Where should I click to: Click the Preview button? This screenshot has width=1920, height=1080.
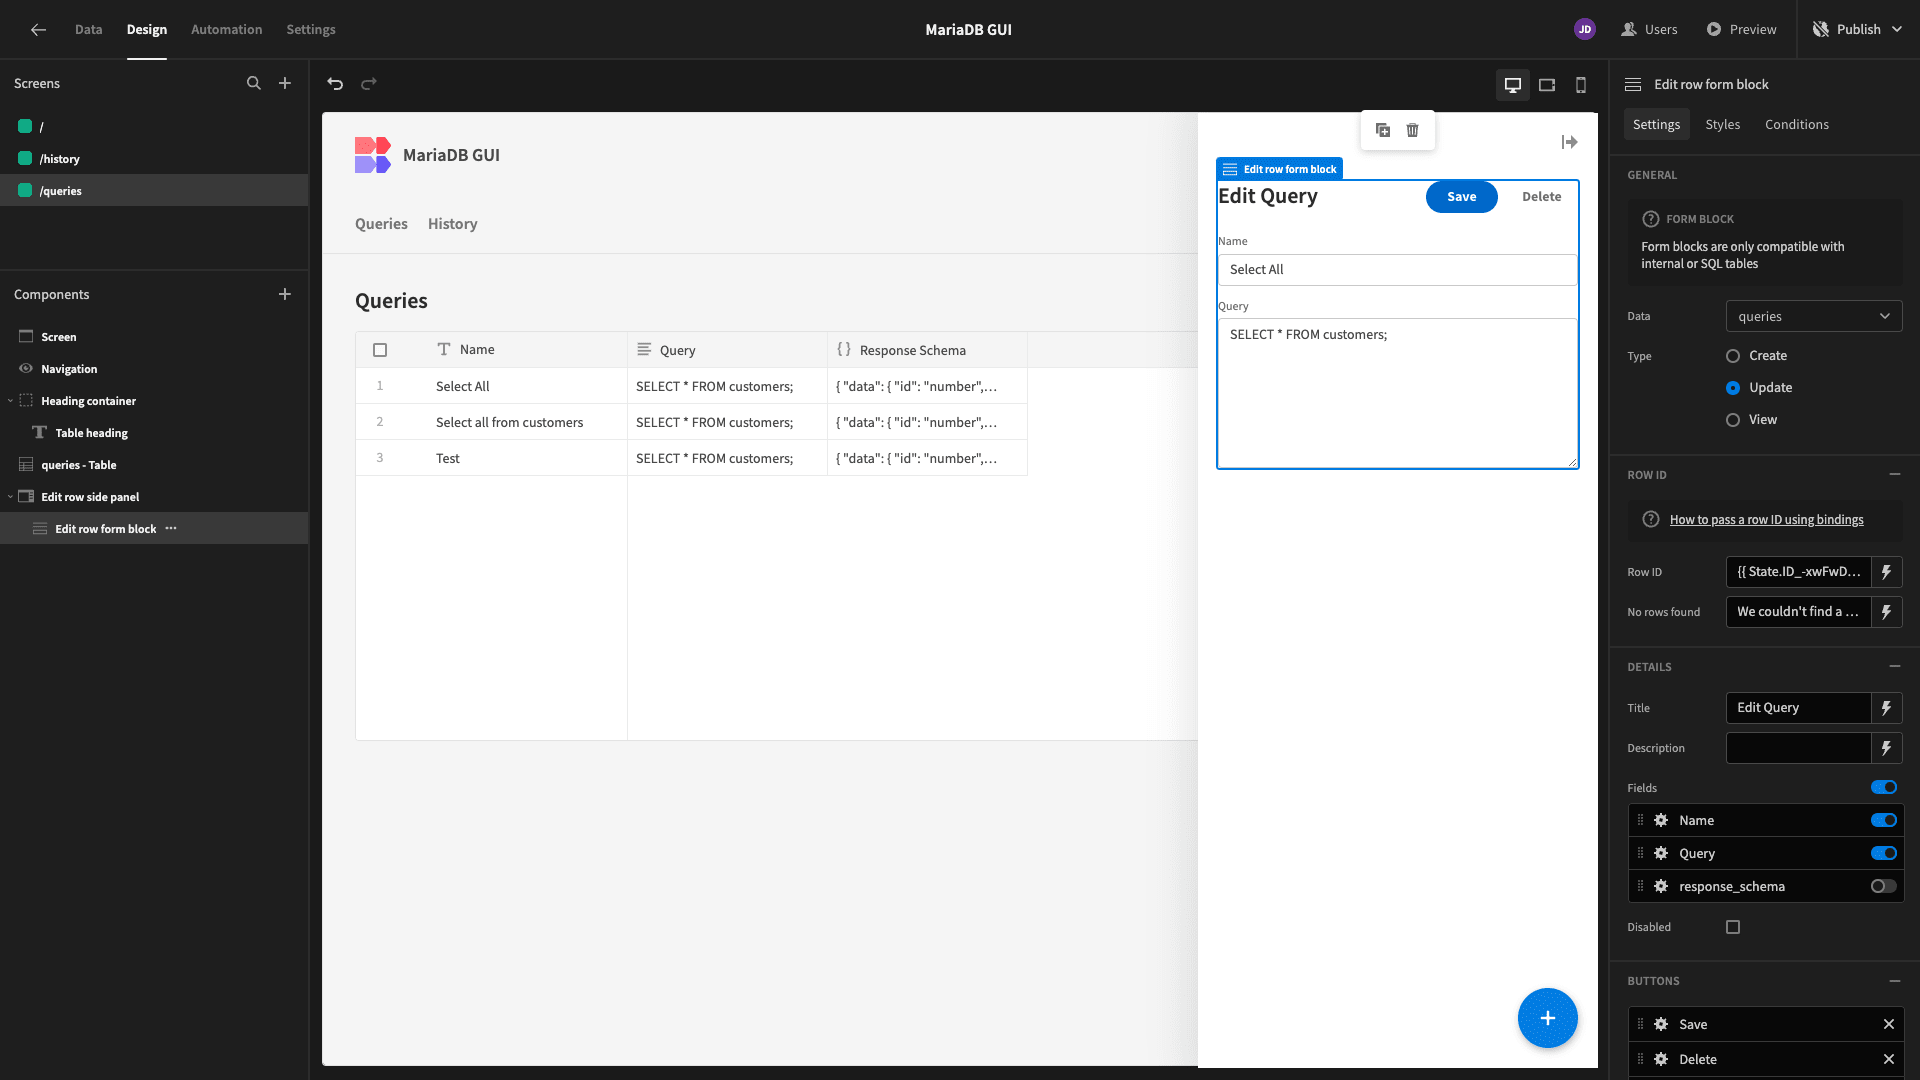click(1741, 30)
